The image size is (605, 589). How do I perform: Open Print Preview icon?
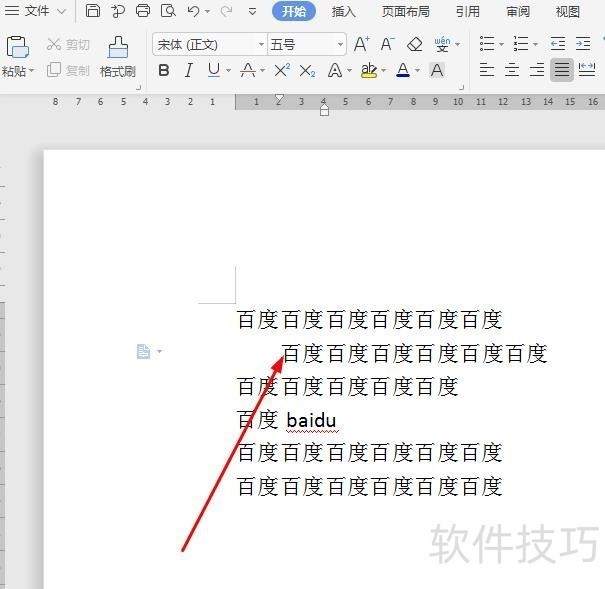tap(168, 11)
